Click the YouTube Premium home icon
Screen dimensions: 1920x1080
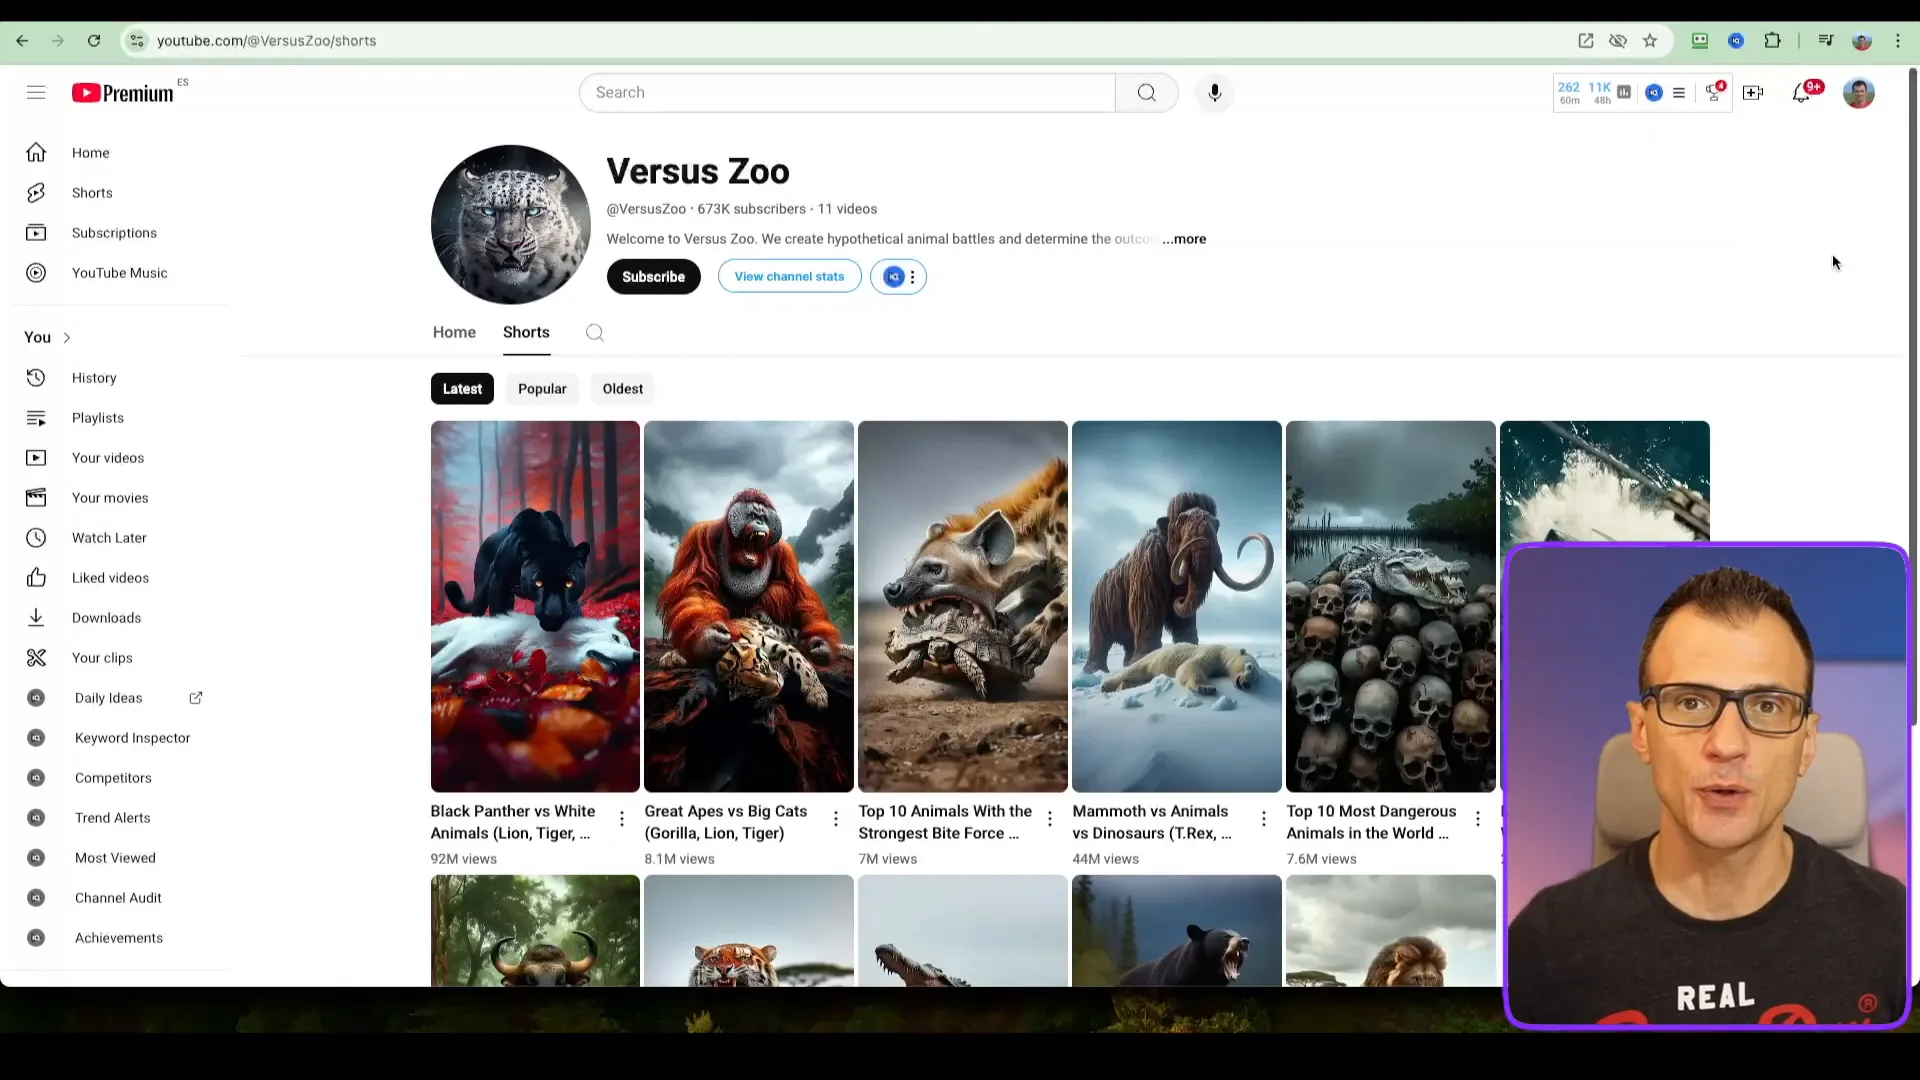click(x=121, y=92)
